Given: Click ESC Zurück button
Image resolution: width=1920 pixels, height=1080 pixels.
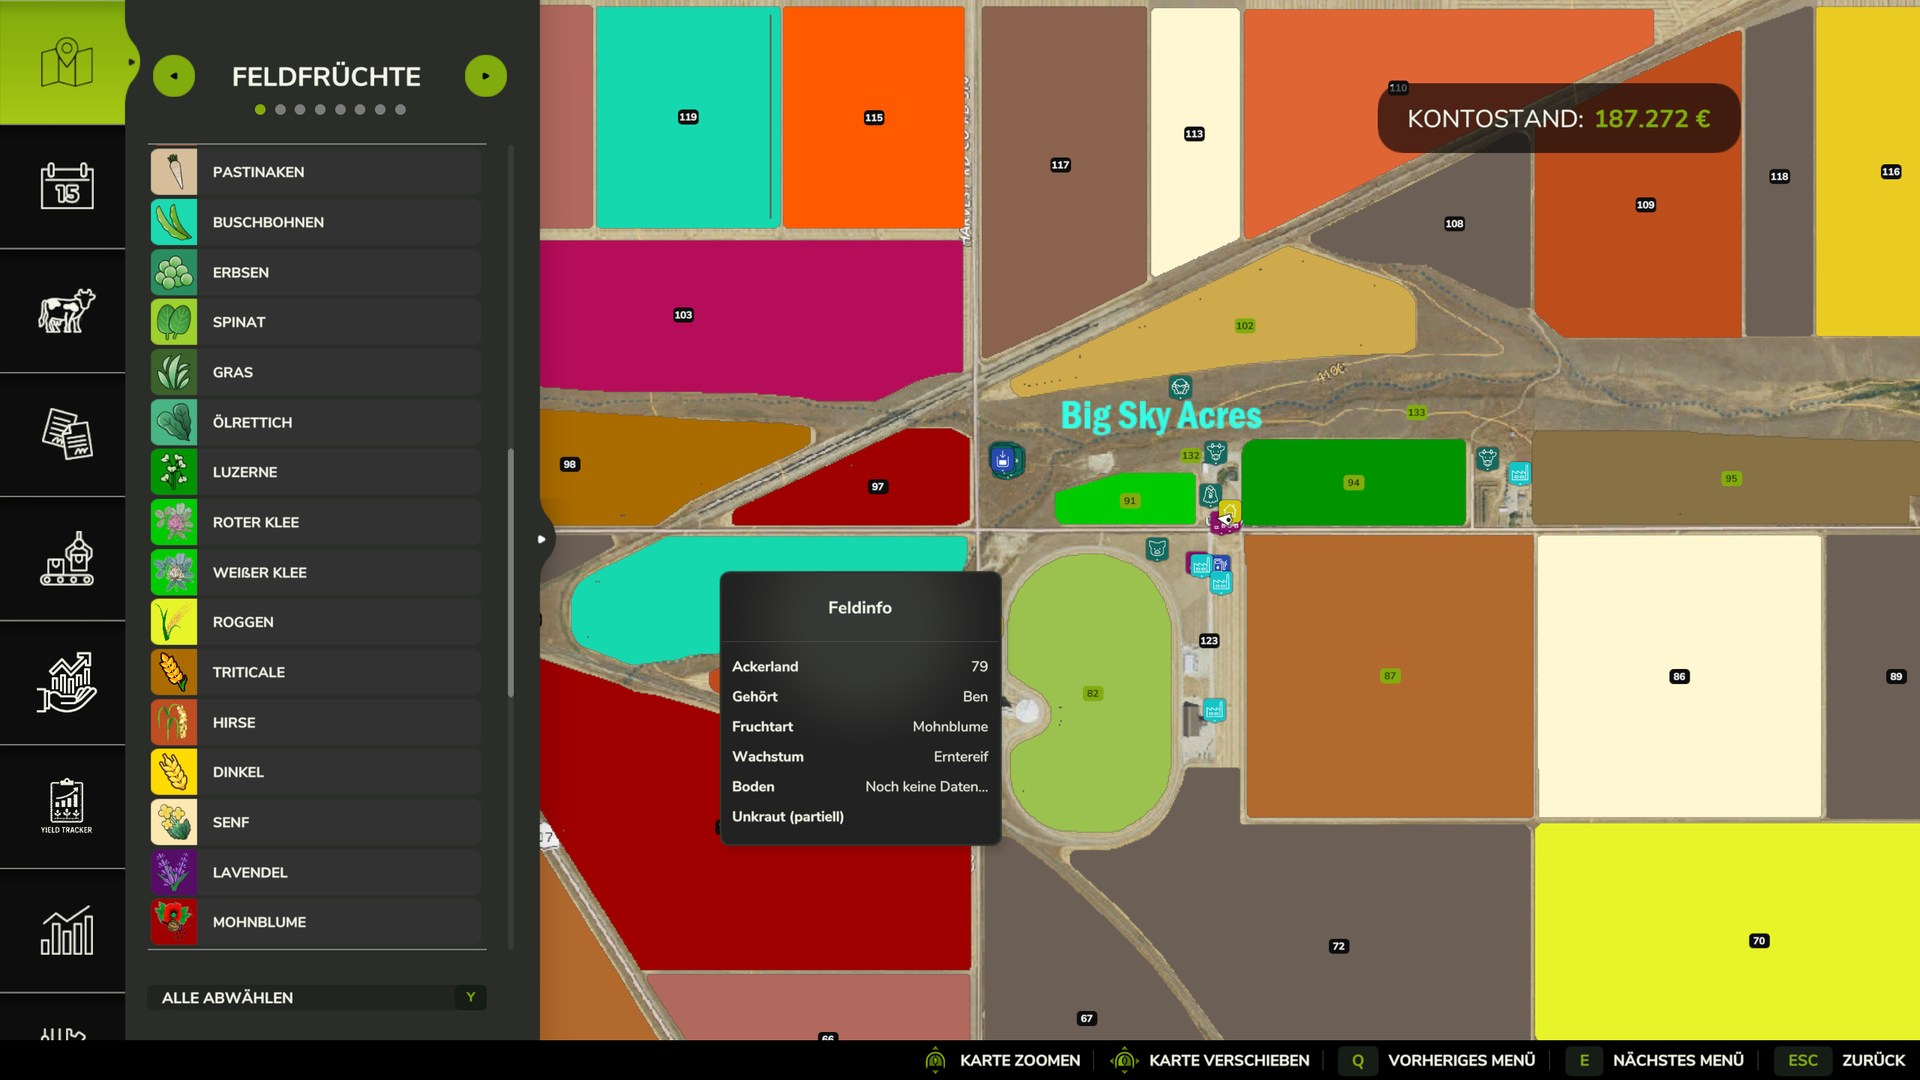Looking at the screenshot, I should (1846, 1060).
